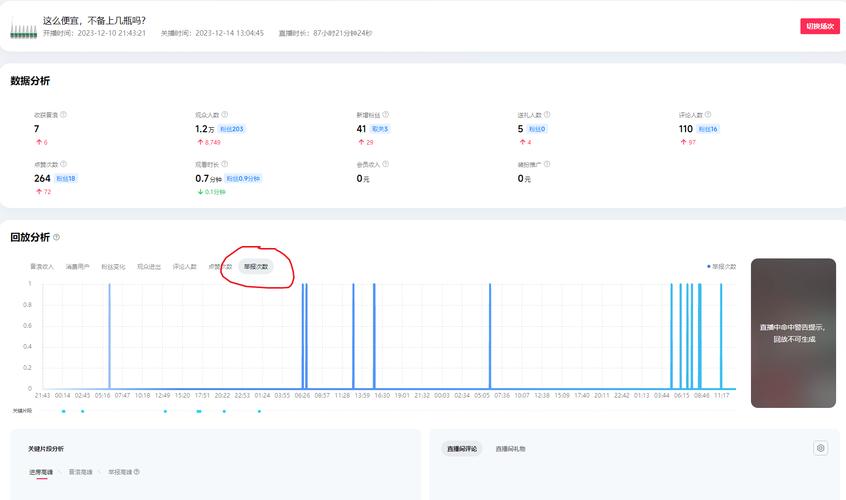The image size is (846, 500).
Task: Click the replay video preview panel
Action: 793,333
